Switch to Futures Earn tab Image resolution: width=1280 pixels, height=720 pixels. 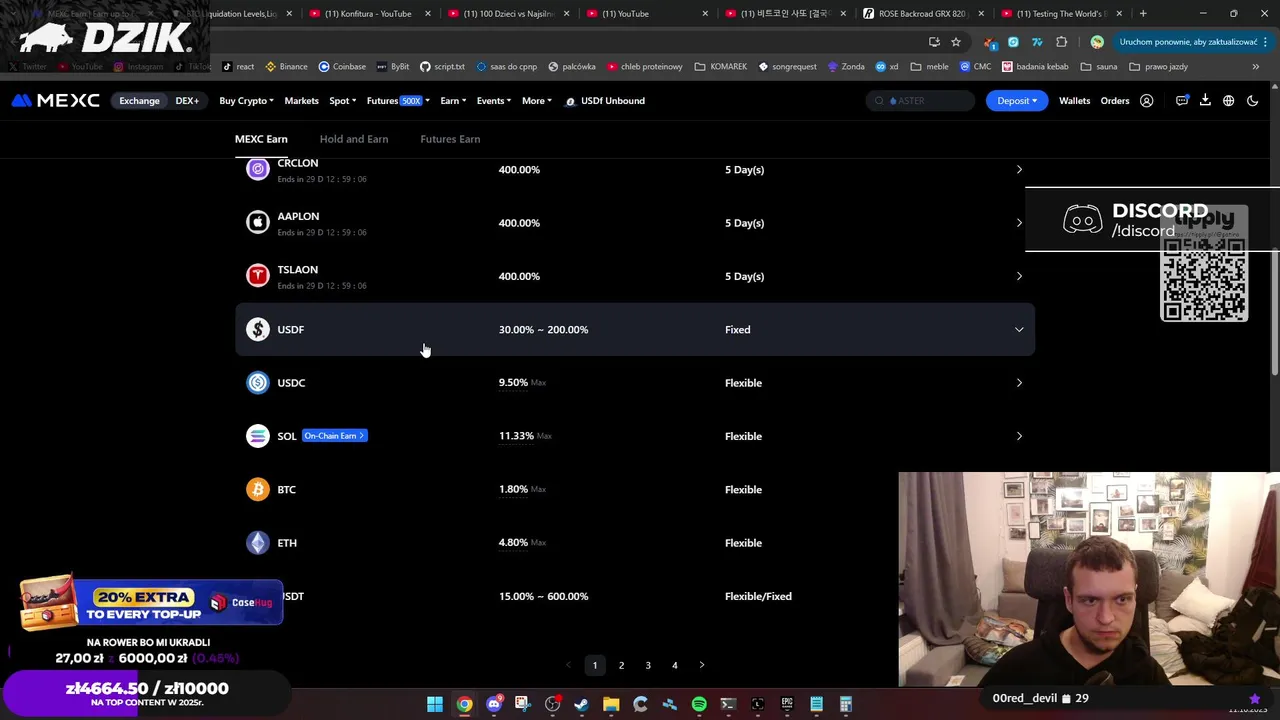(450, 139)
